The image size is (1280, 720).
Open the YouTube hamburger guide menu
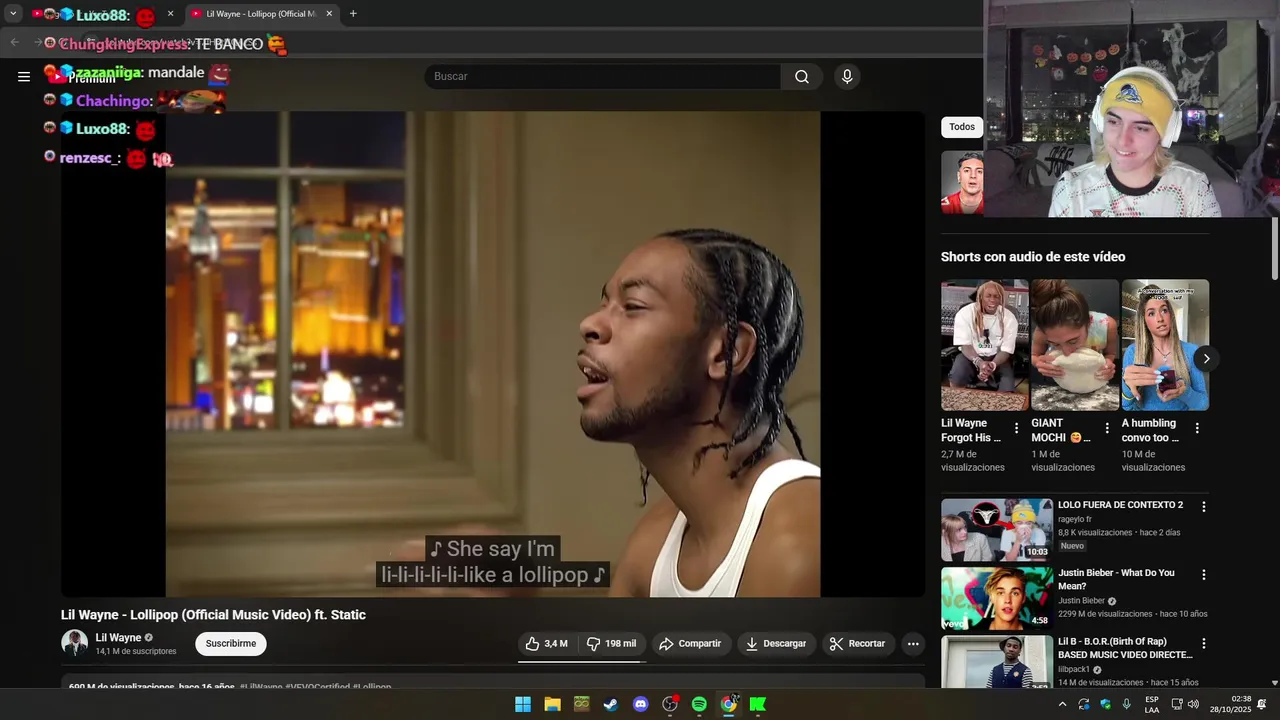[24, 76]
